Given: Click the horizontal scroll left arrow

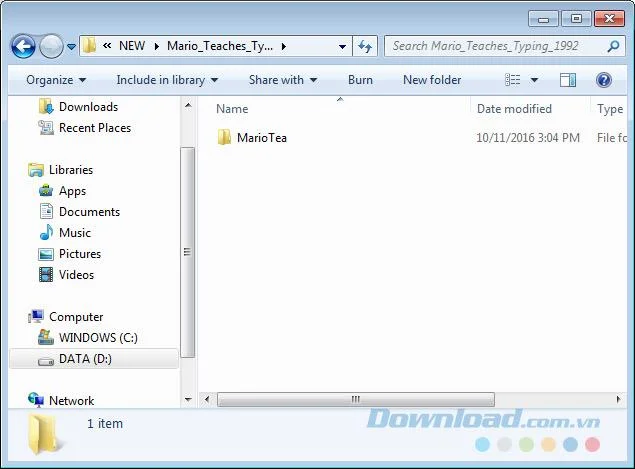Looking at the screenshot, I should (x=207, y=399).
